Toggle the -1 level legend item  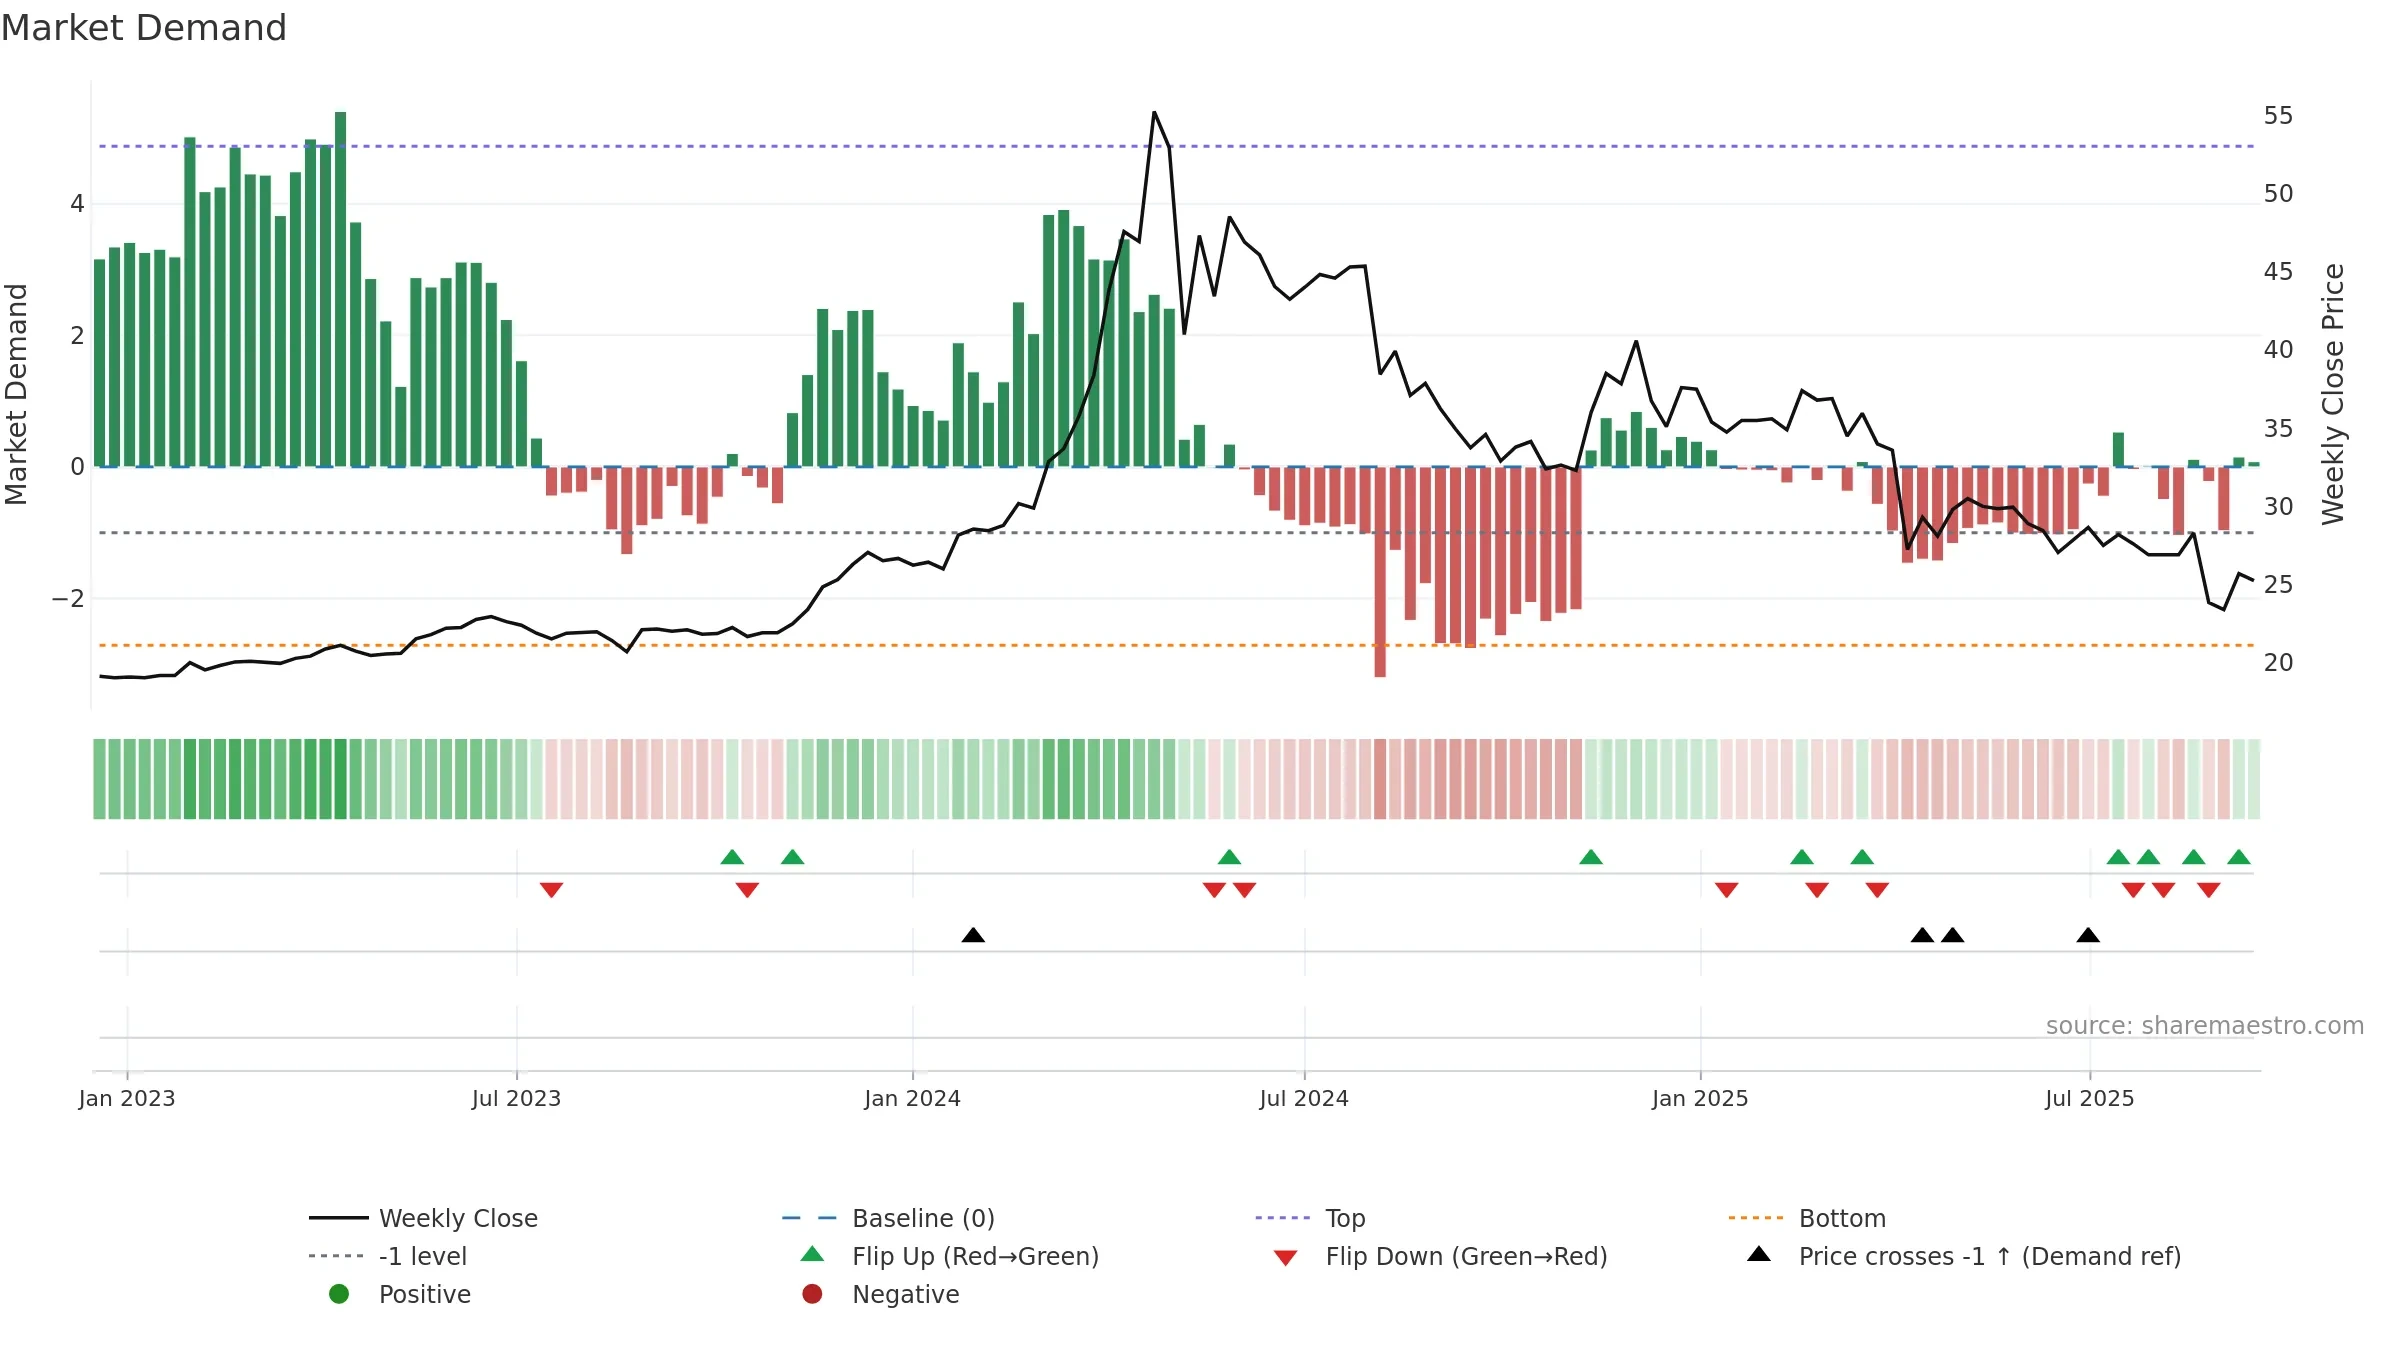[x=387, y=1256]
